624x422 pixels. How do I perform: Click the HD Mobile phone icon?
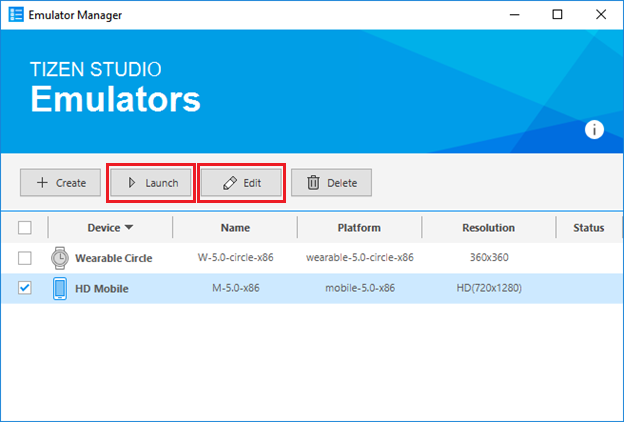tap(61, 288)
